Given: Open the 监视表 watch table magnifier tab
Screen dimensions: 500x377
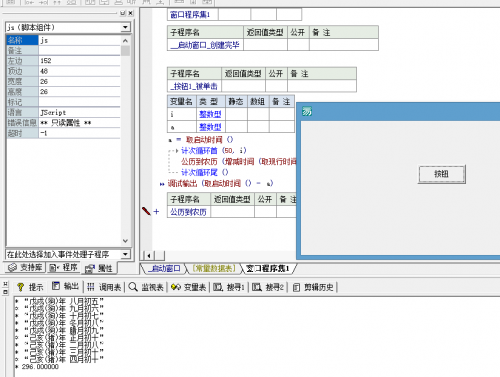Looking at the screenshot, I should [146, 287].
